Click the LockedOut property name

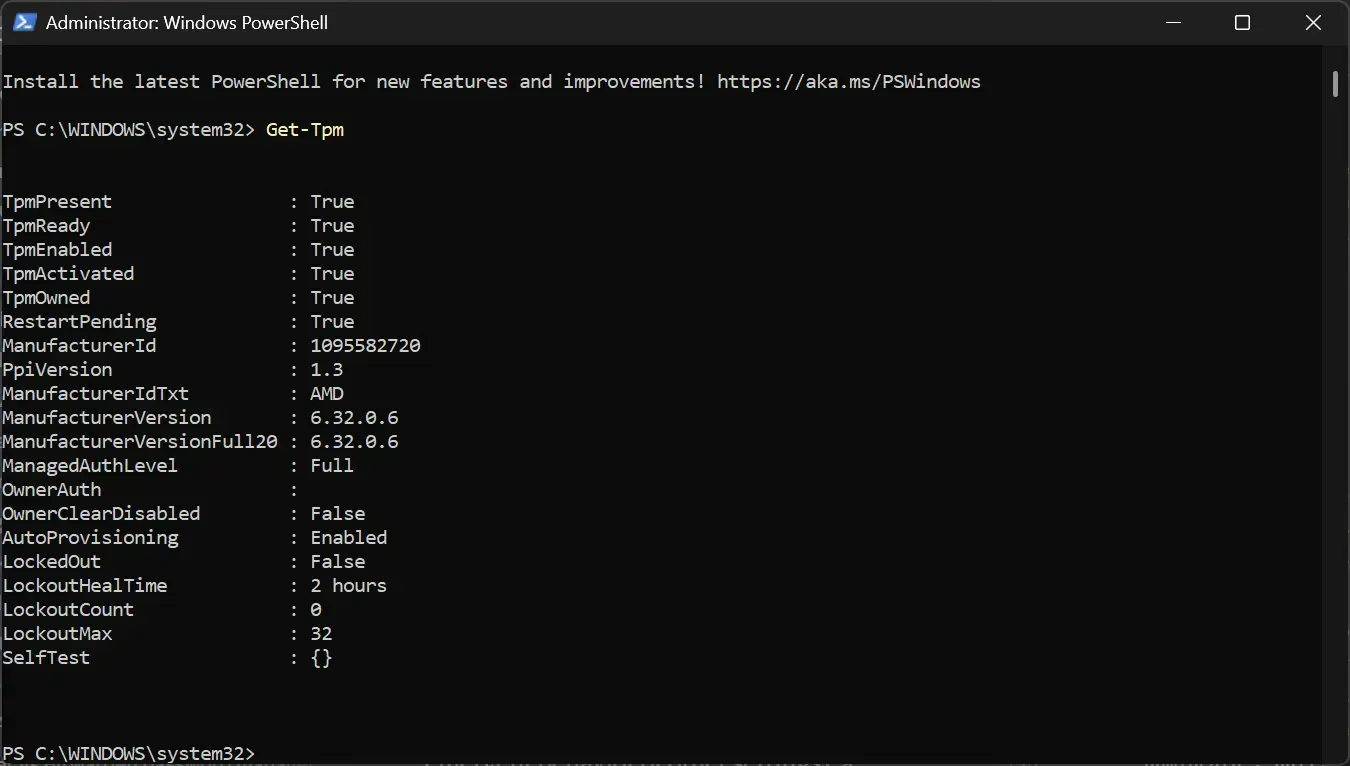point(51,562)
